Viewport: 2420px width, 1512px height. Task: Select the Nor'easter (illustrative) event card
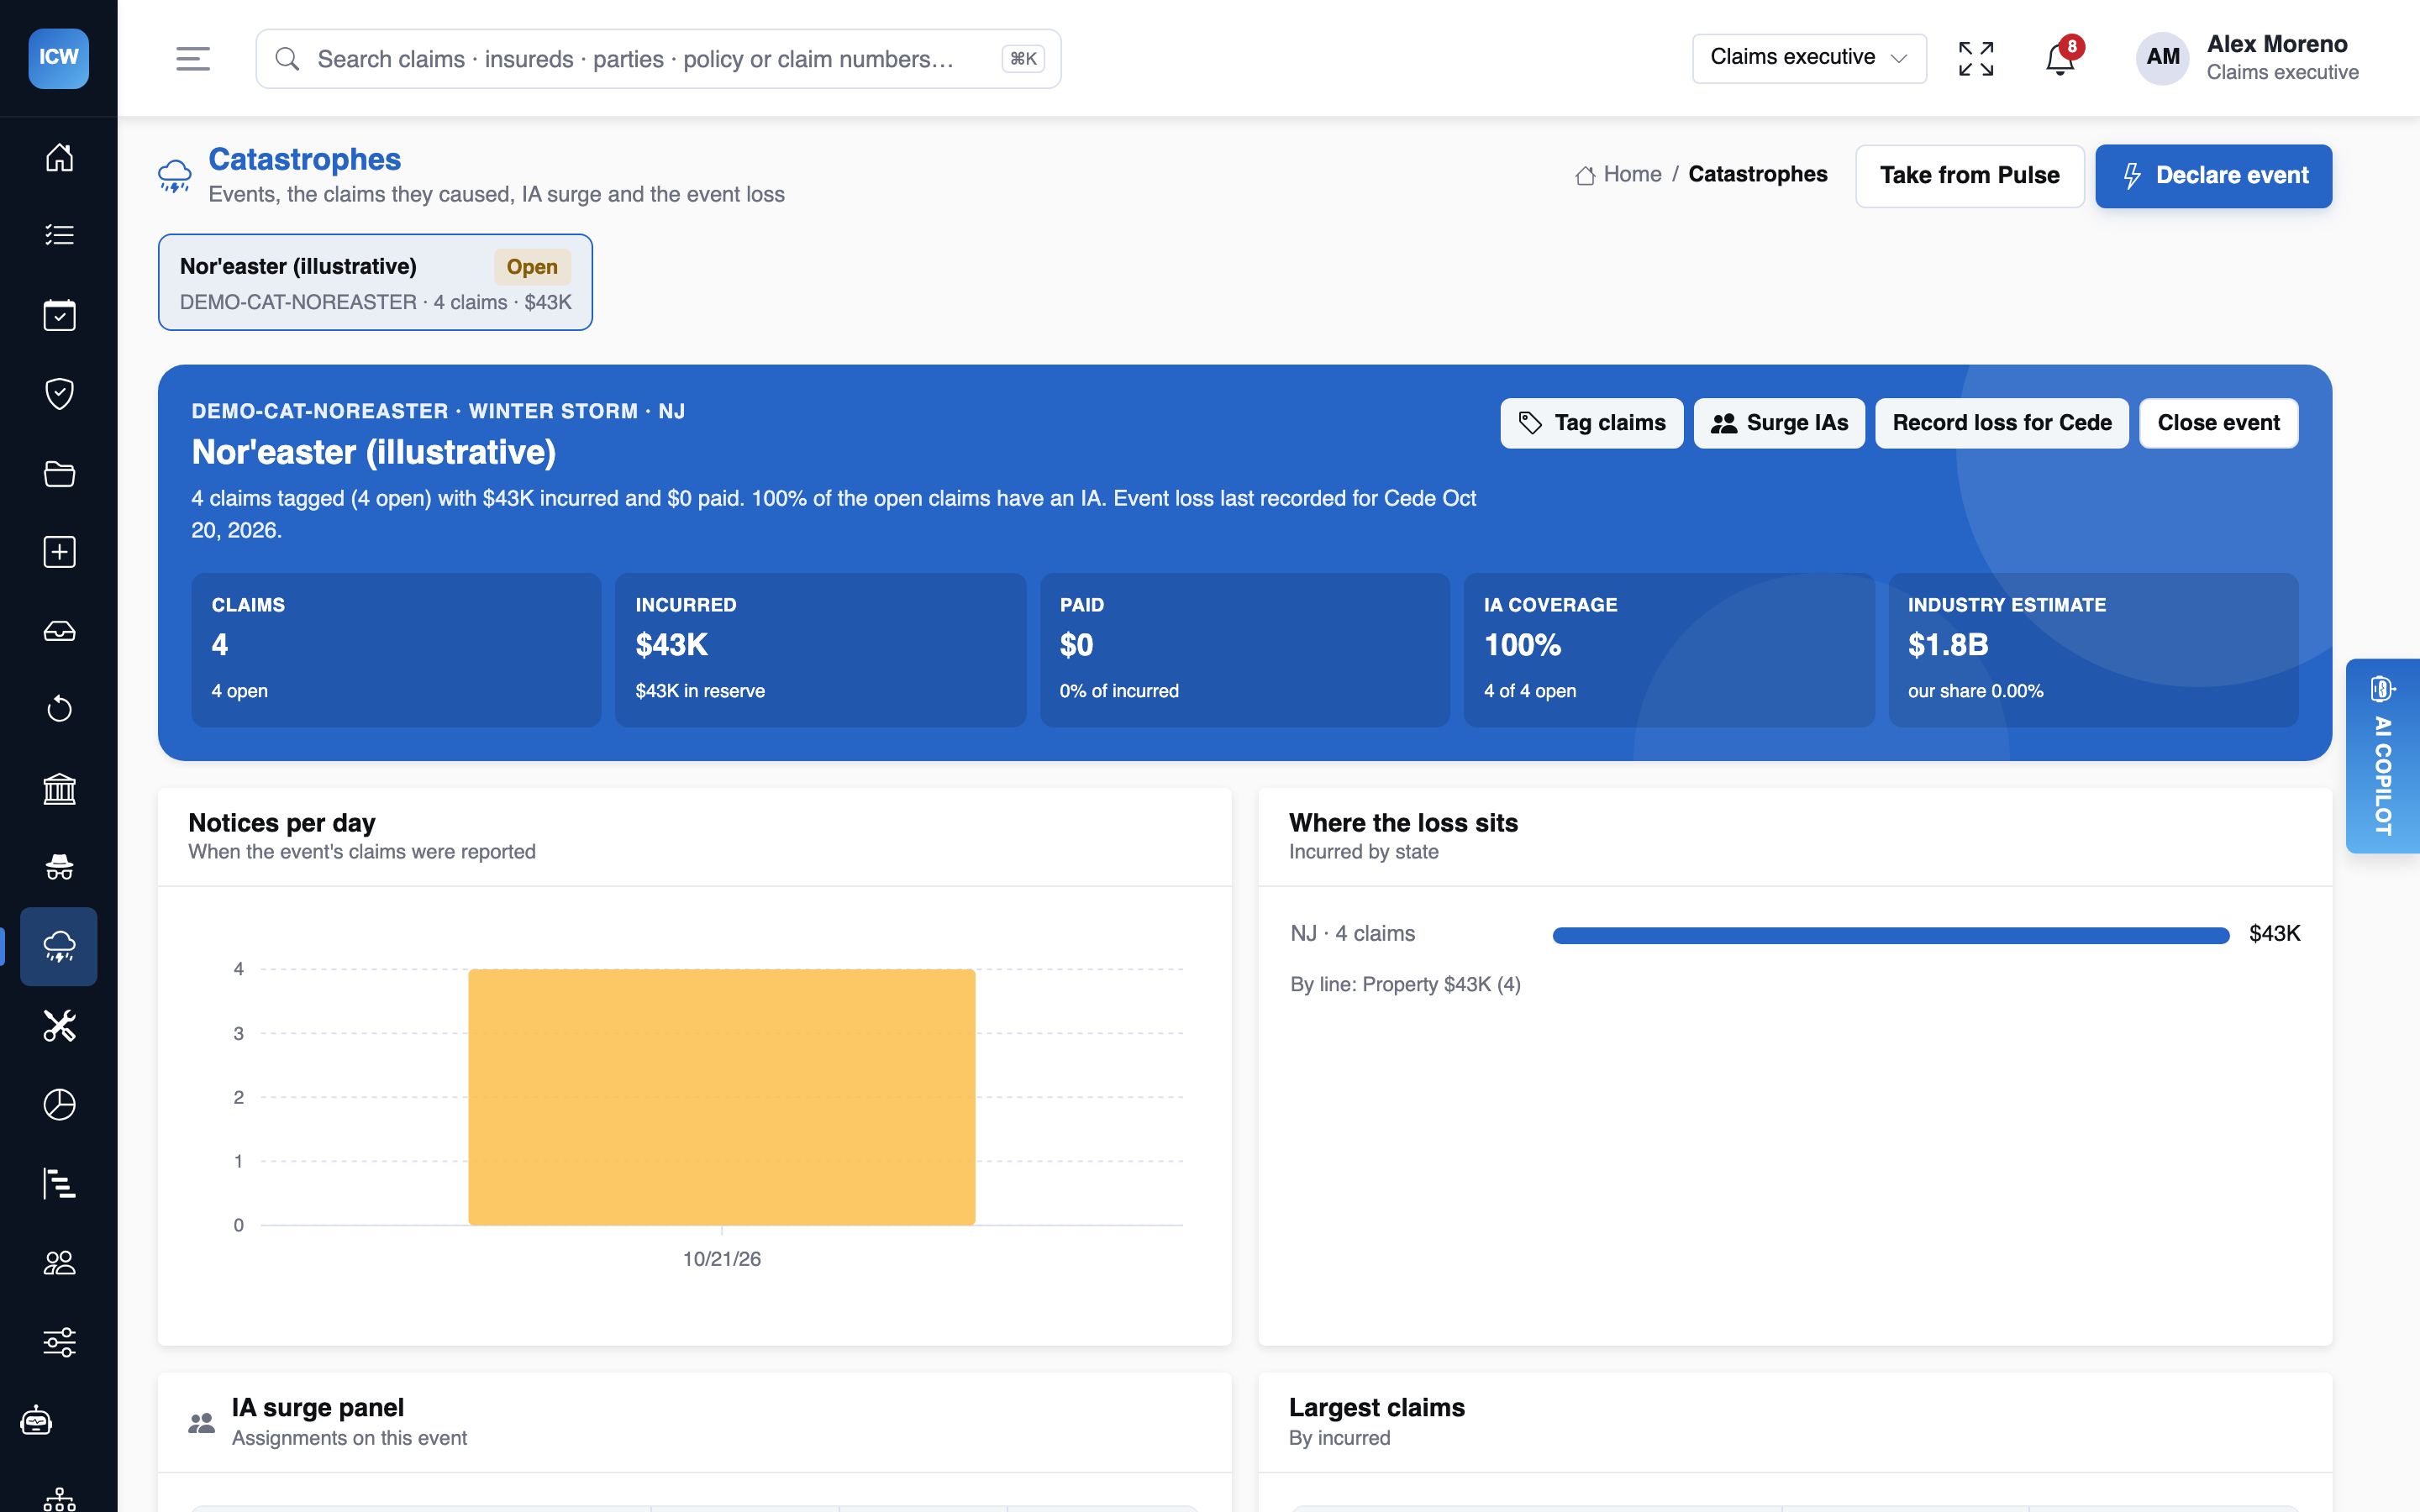375,282
